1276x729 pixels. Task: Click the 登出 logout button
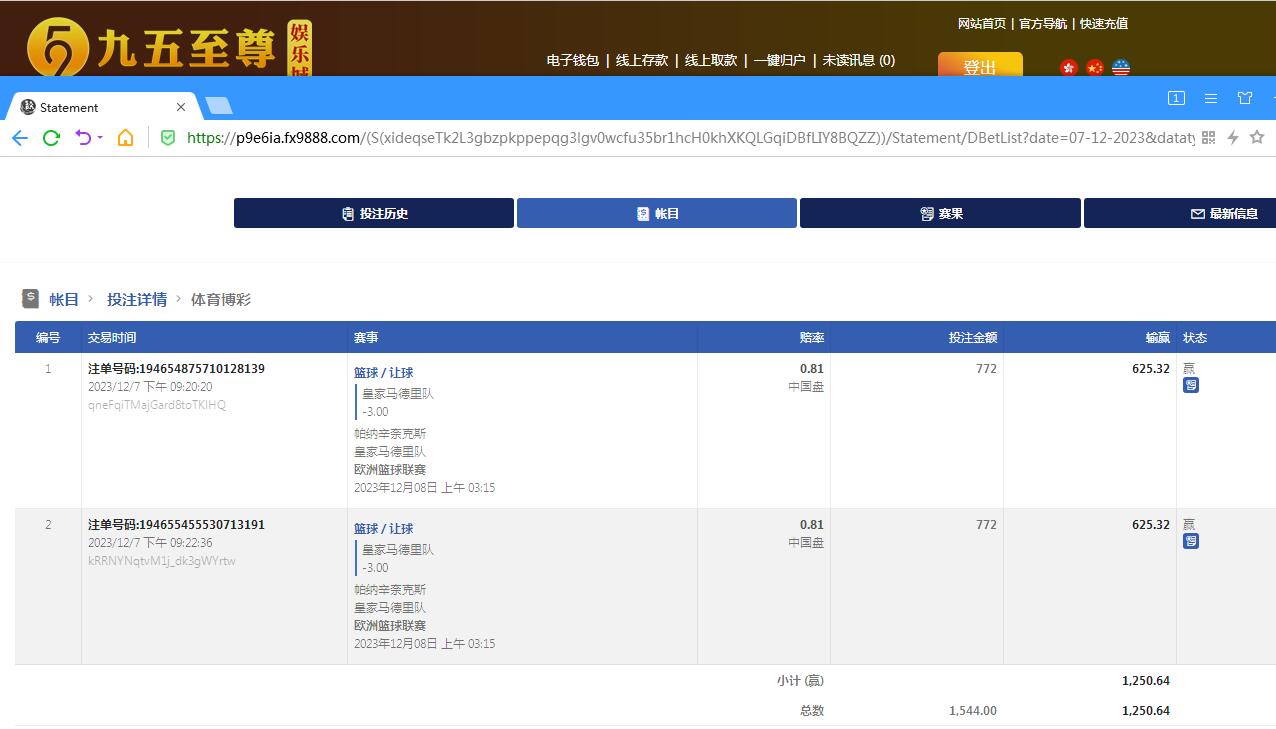click(979, 66)
